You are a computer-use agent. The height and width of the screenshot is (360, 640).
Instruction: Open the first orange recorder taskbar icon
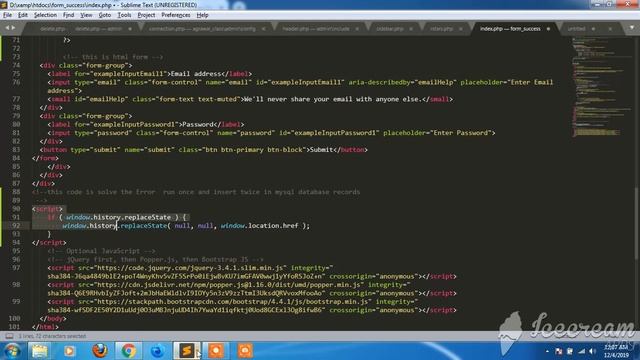tap(216, 351)
